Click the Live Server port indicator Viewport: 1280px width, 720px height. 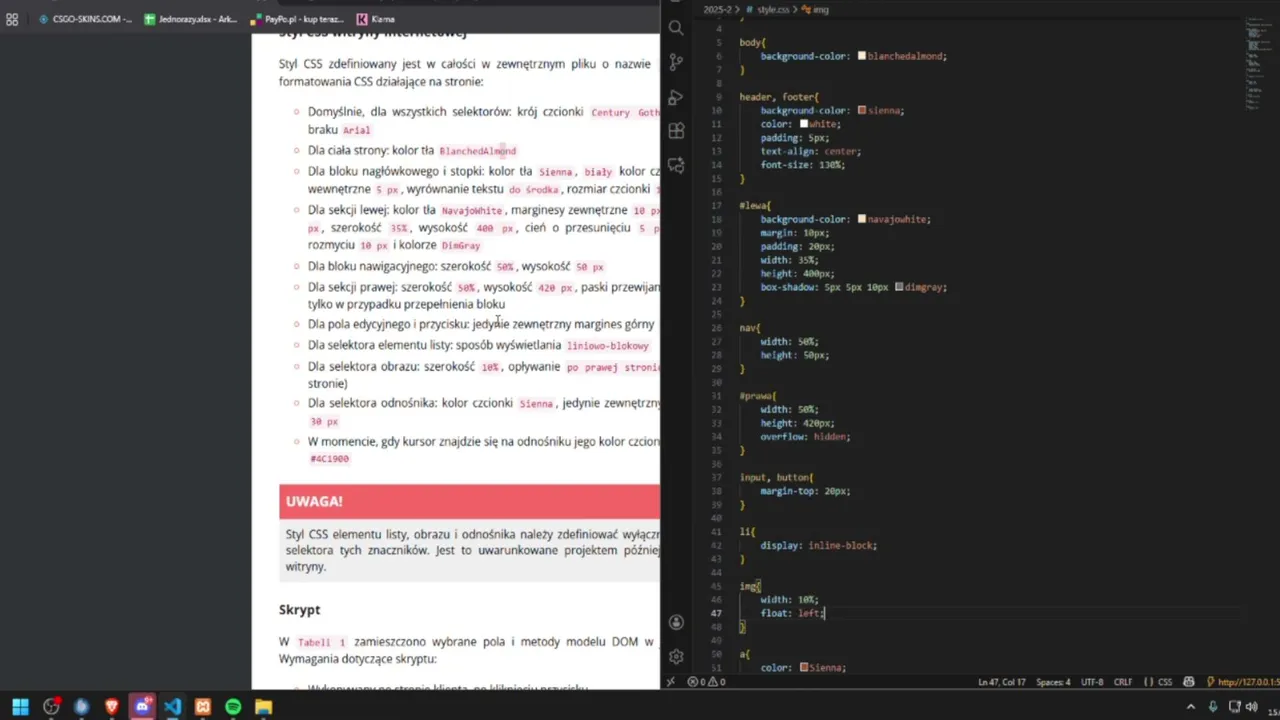point(1243,682)
